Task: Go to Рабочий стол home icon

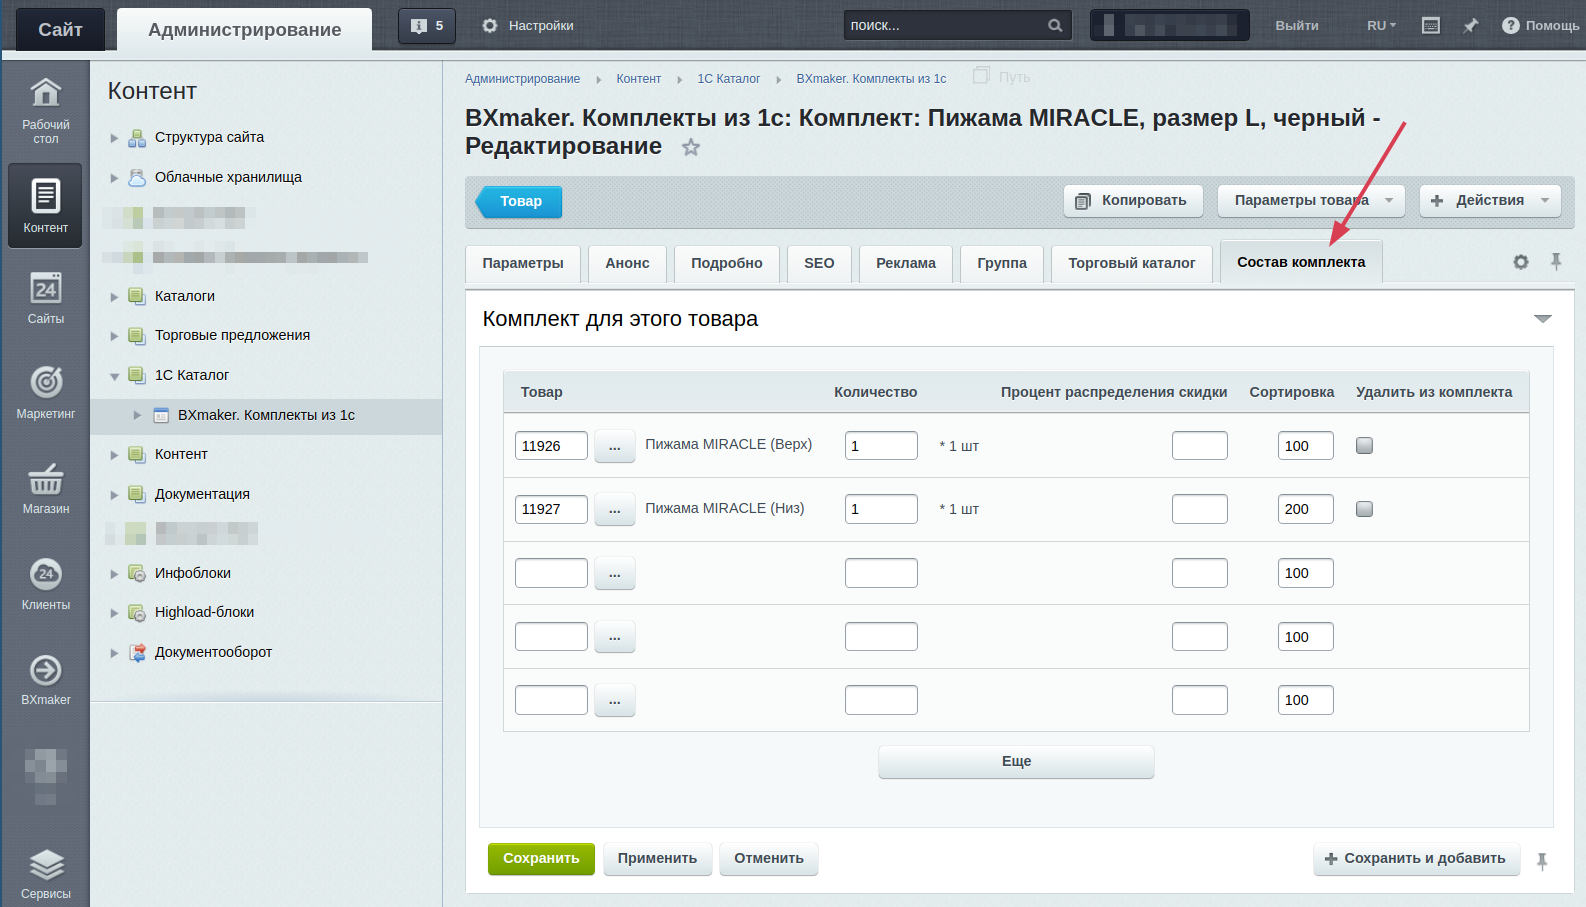Action: pyautogui.click(x=46, y=108)
